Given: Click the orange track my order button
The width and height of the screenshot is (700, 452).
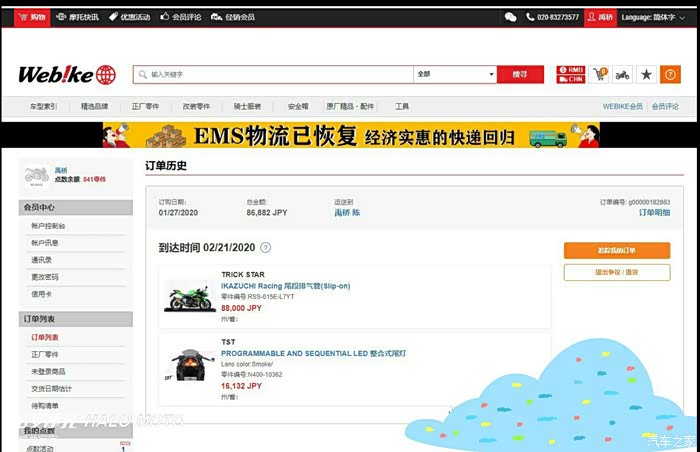Looking at the screenshot, I should click(616, 250).
